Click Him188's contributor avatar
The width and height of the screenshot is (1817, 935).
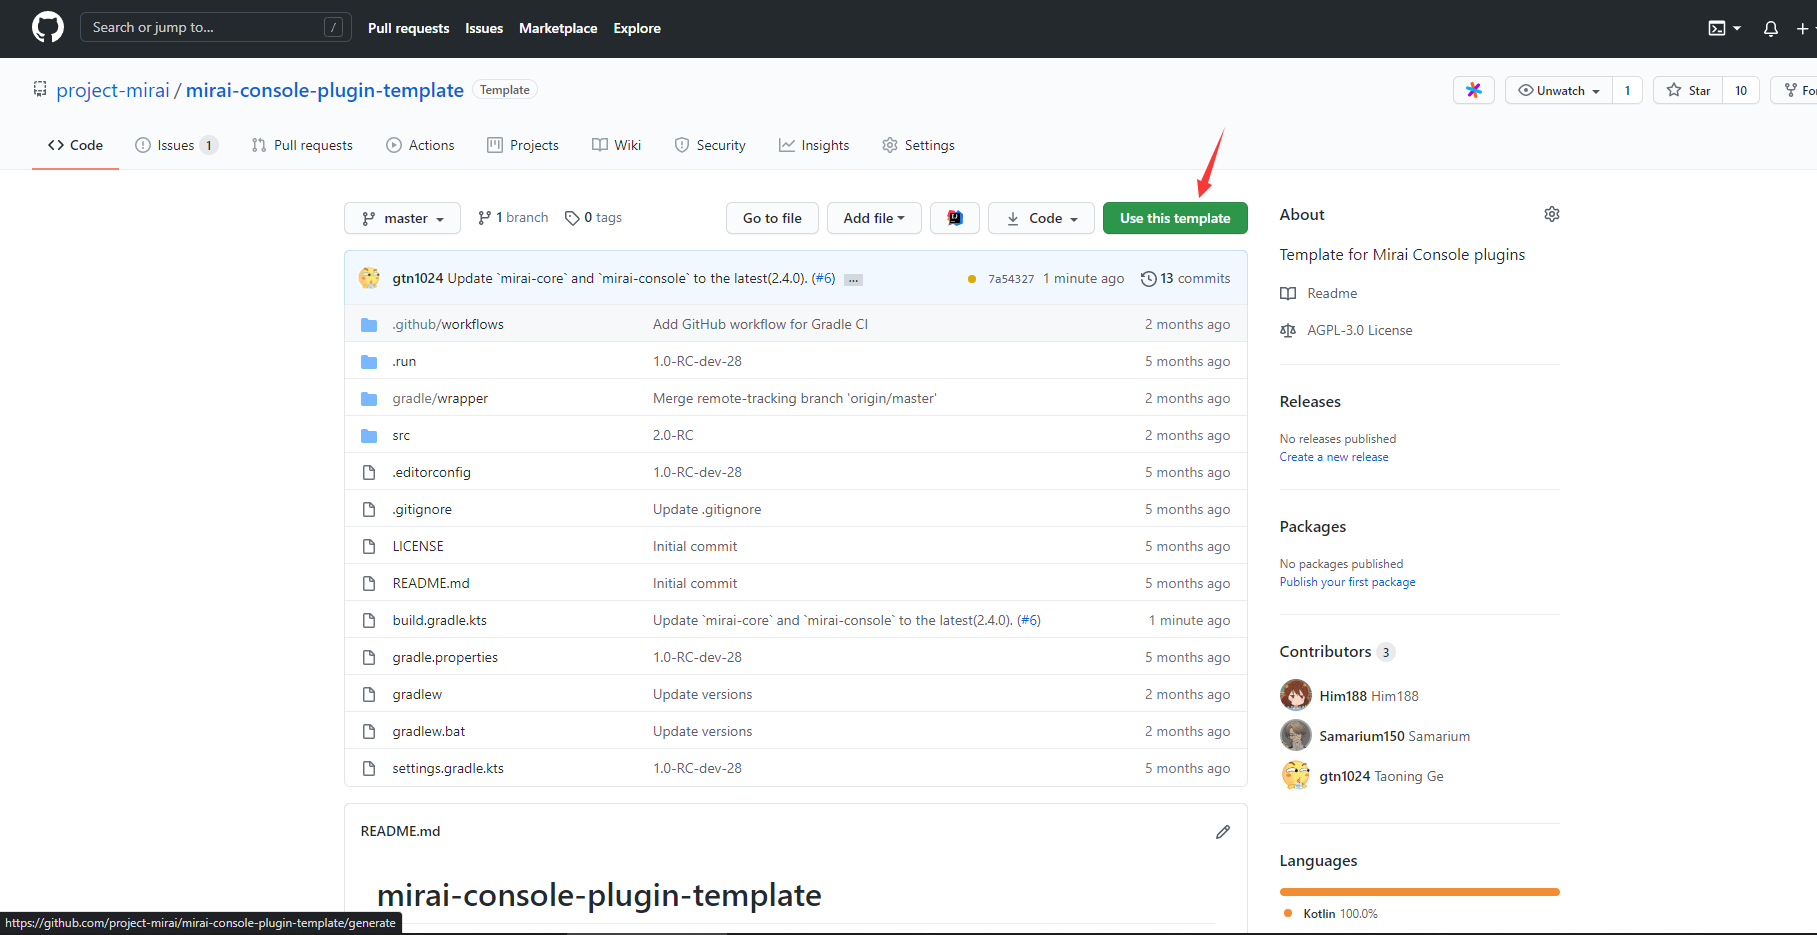[x=1296, y=695]
